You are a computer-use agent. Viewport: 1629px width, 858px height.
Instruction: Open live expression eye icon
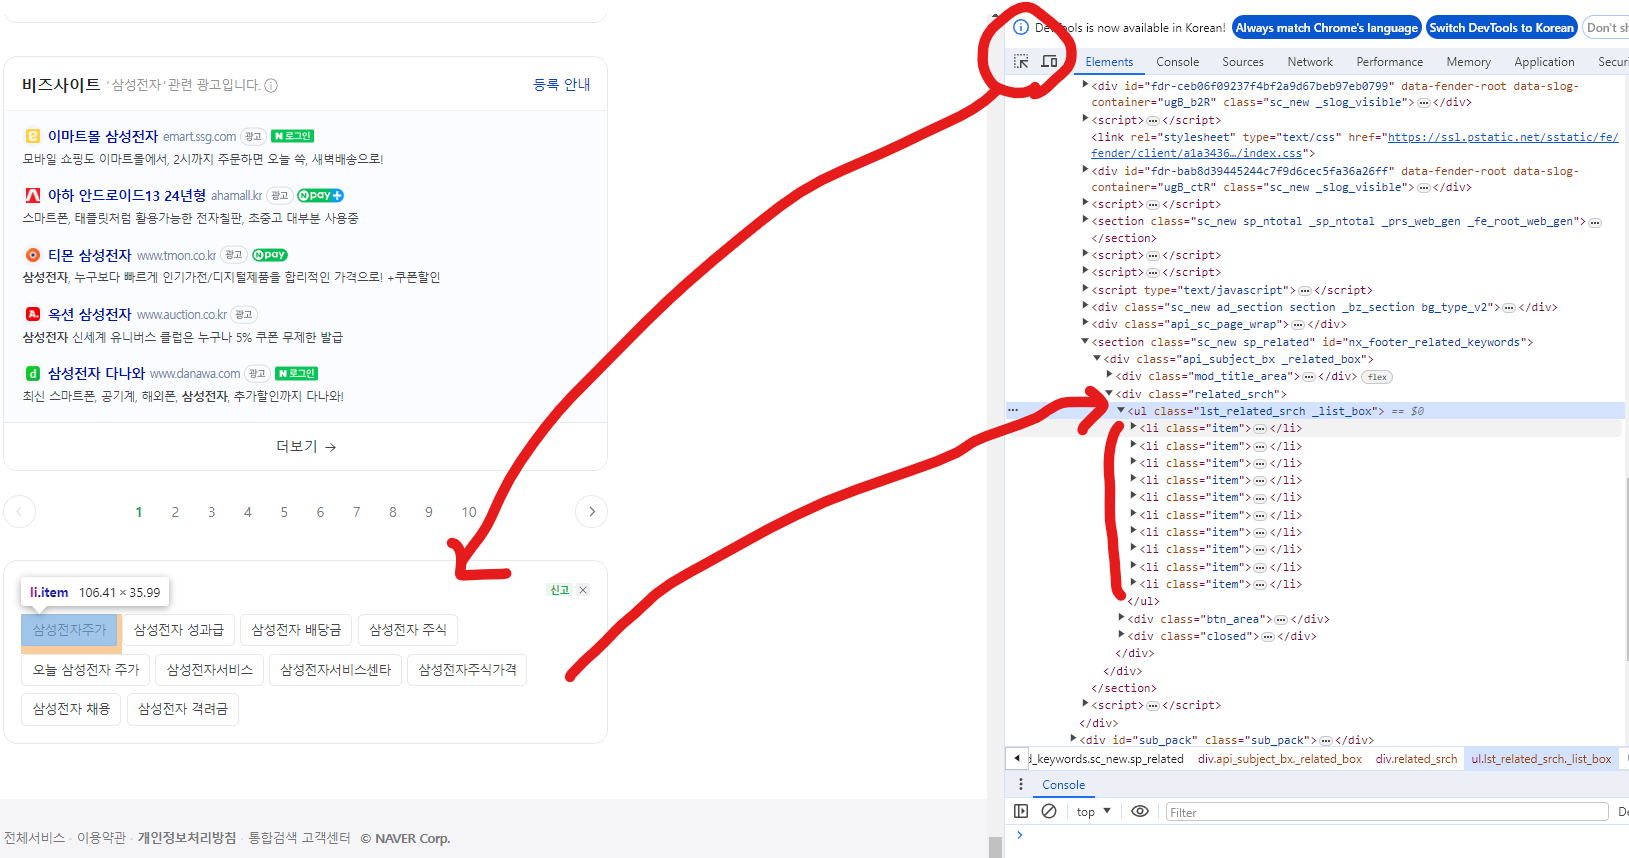pos(1140,811)
